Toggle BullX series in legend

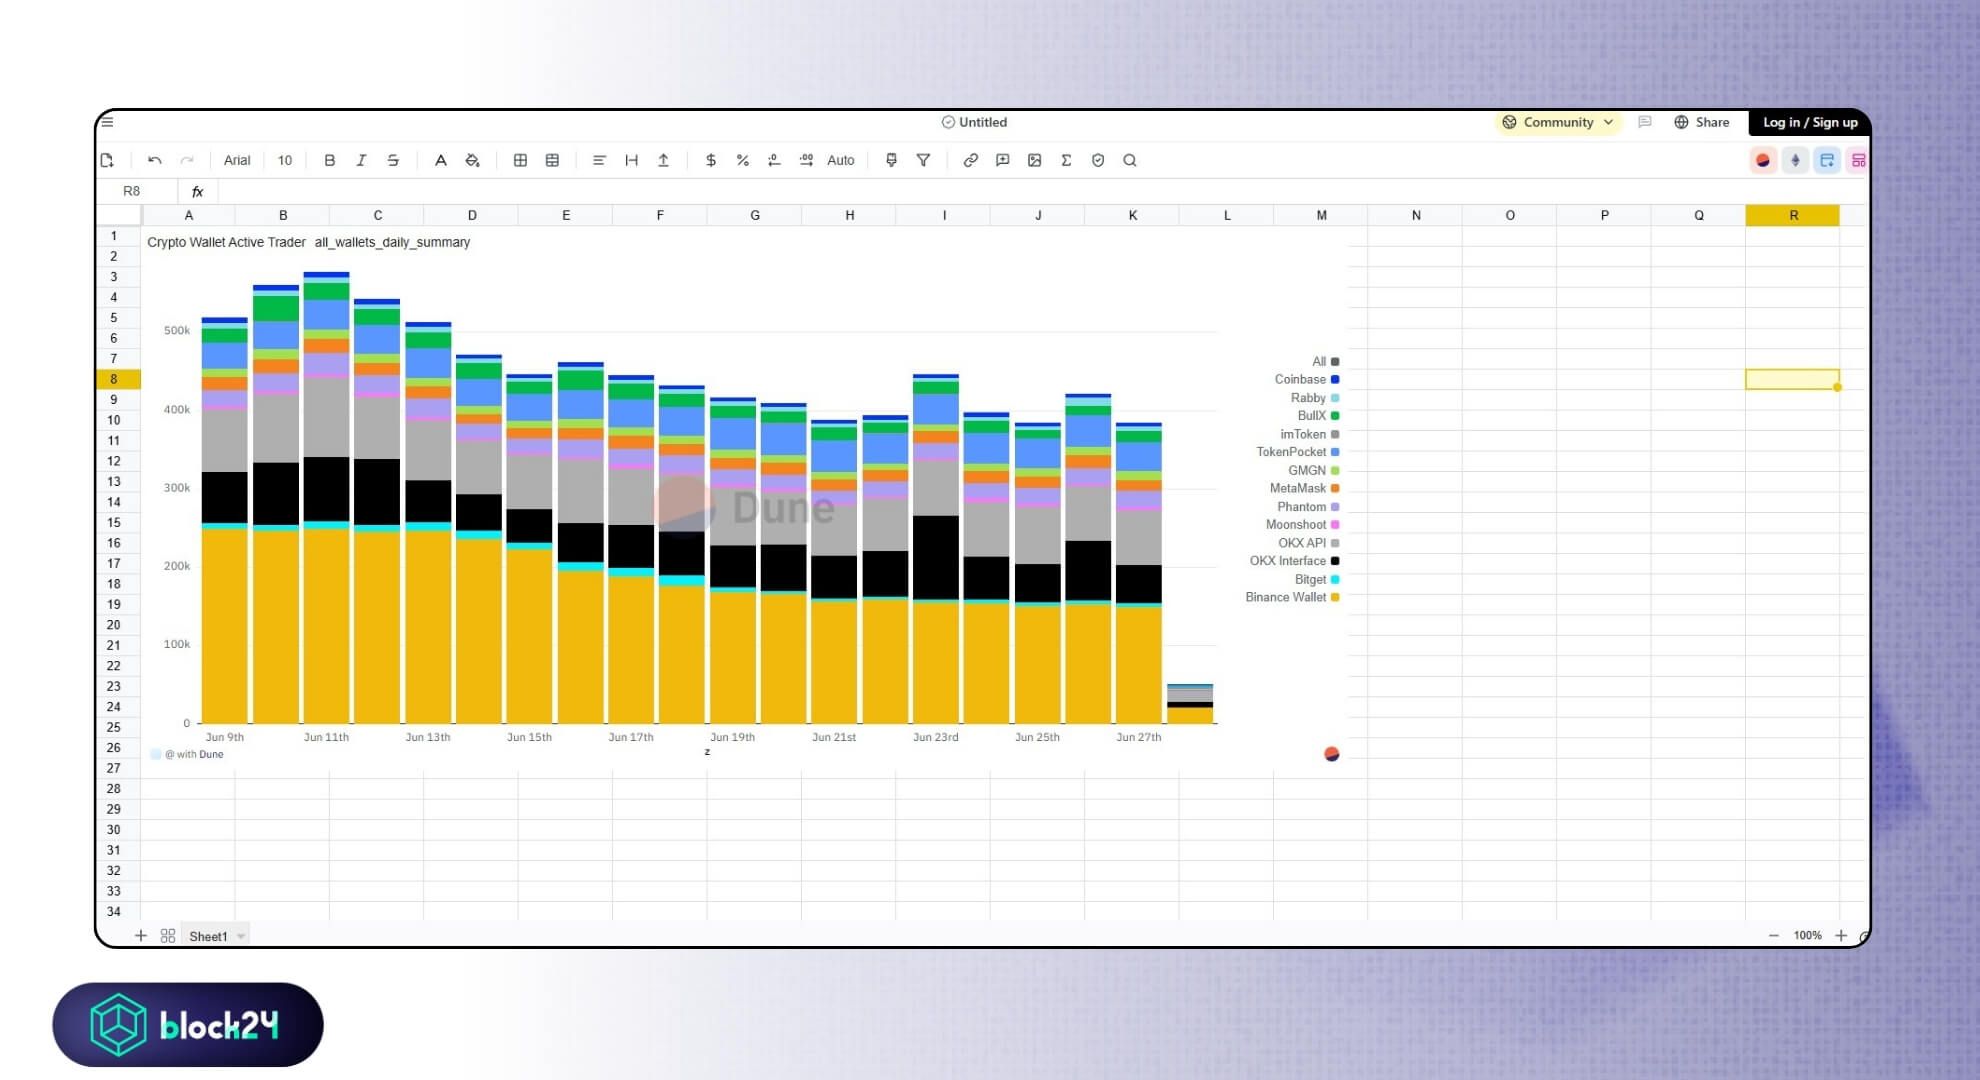[x=1318, y=416]
